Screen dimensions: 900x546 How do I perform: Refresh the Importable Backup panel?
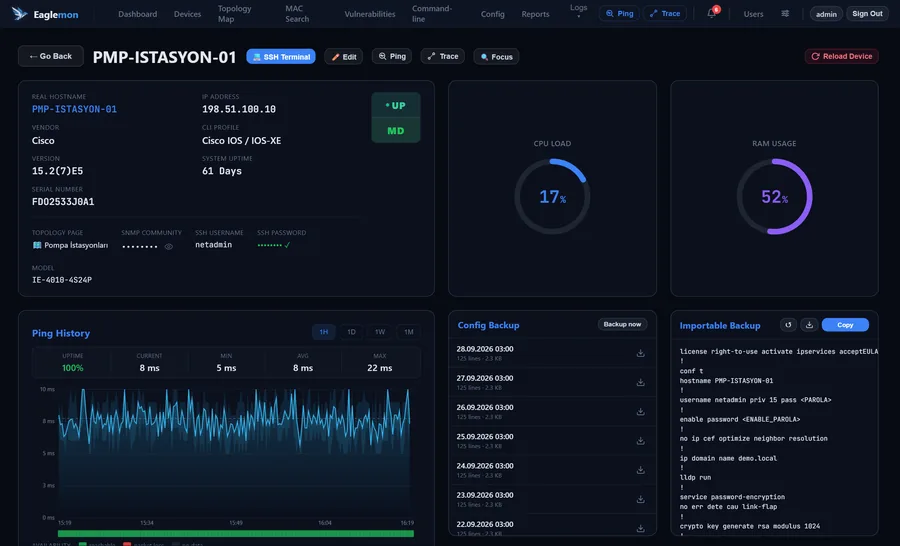[788, 325]
